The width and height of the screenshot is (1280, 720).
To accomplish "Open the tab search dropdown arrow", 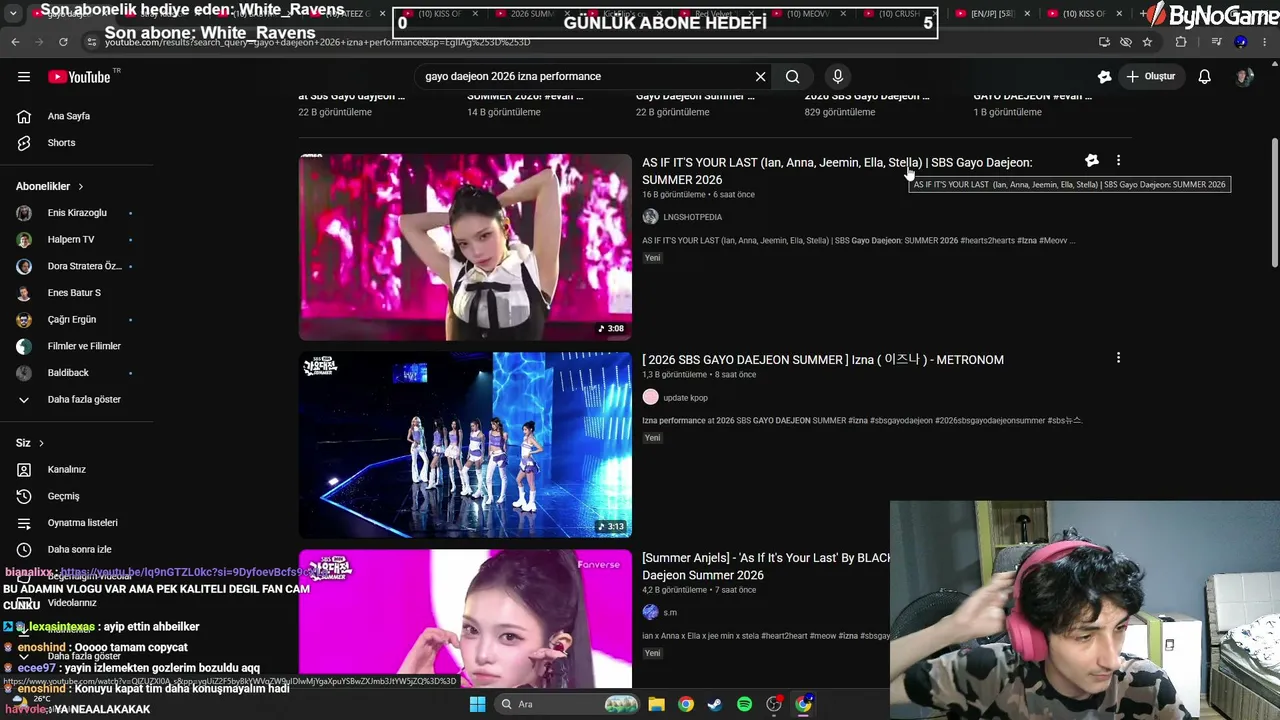I will (x=13, y=14).
